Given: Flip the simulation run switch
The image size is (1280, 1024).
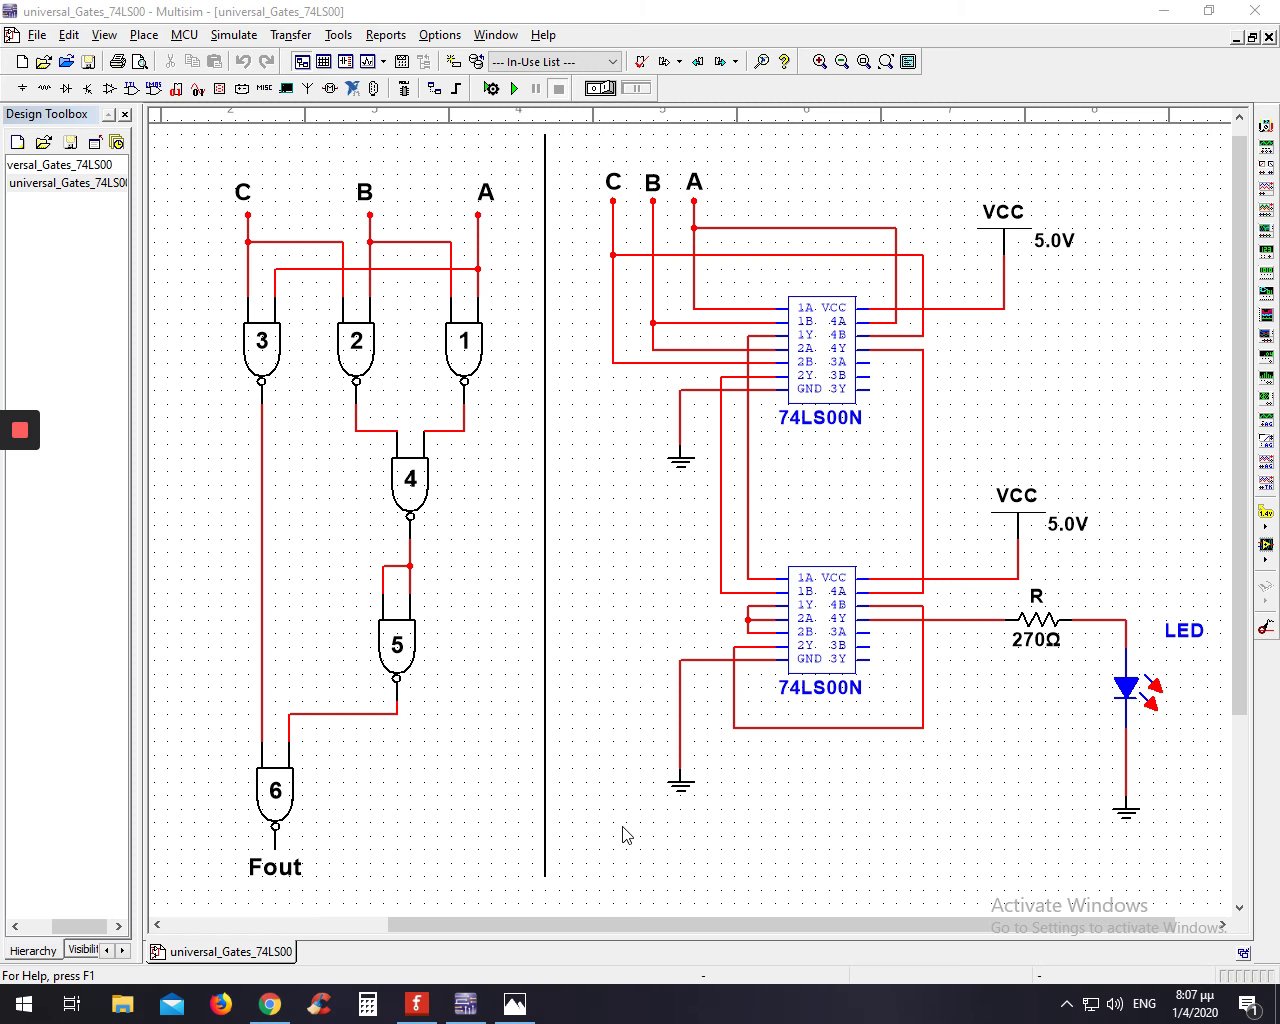Looking at the screenshot, I should coord(600,89).
